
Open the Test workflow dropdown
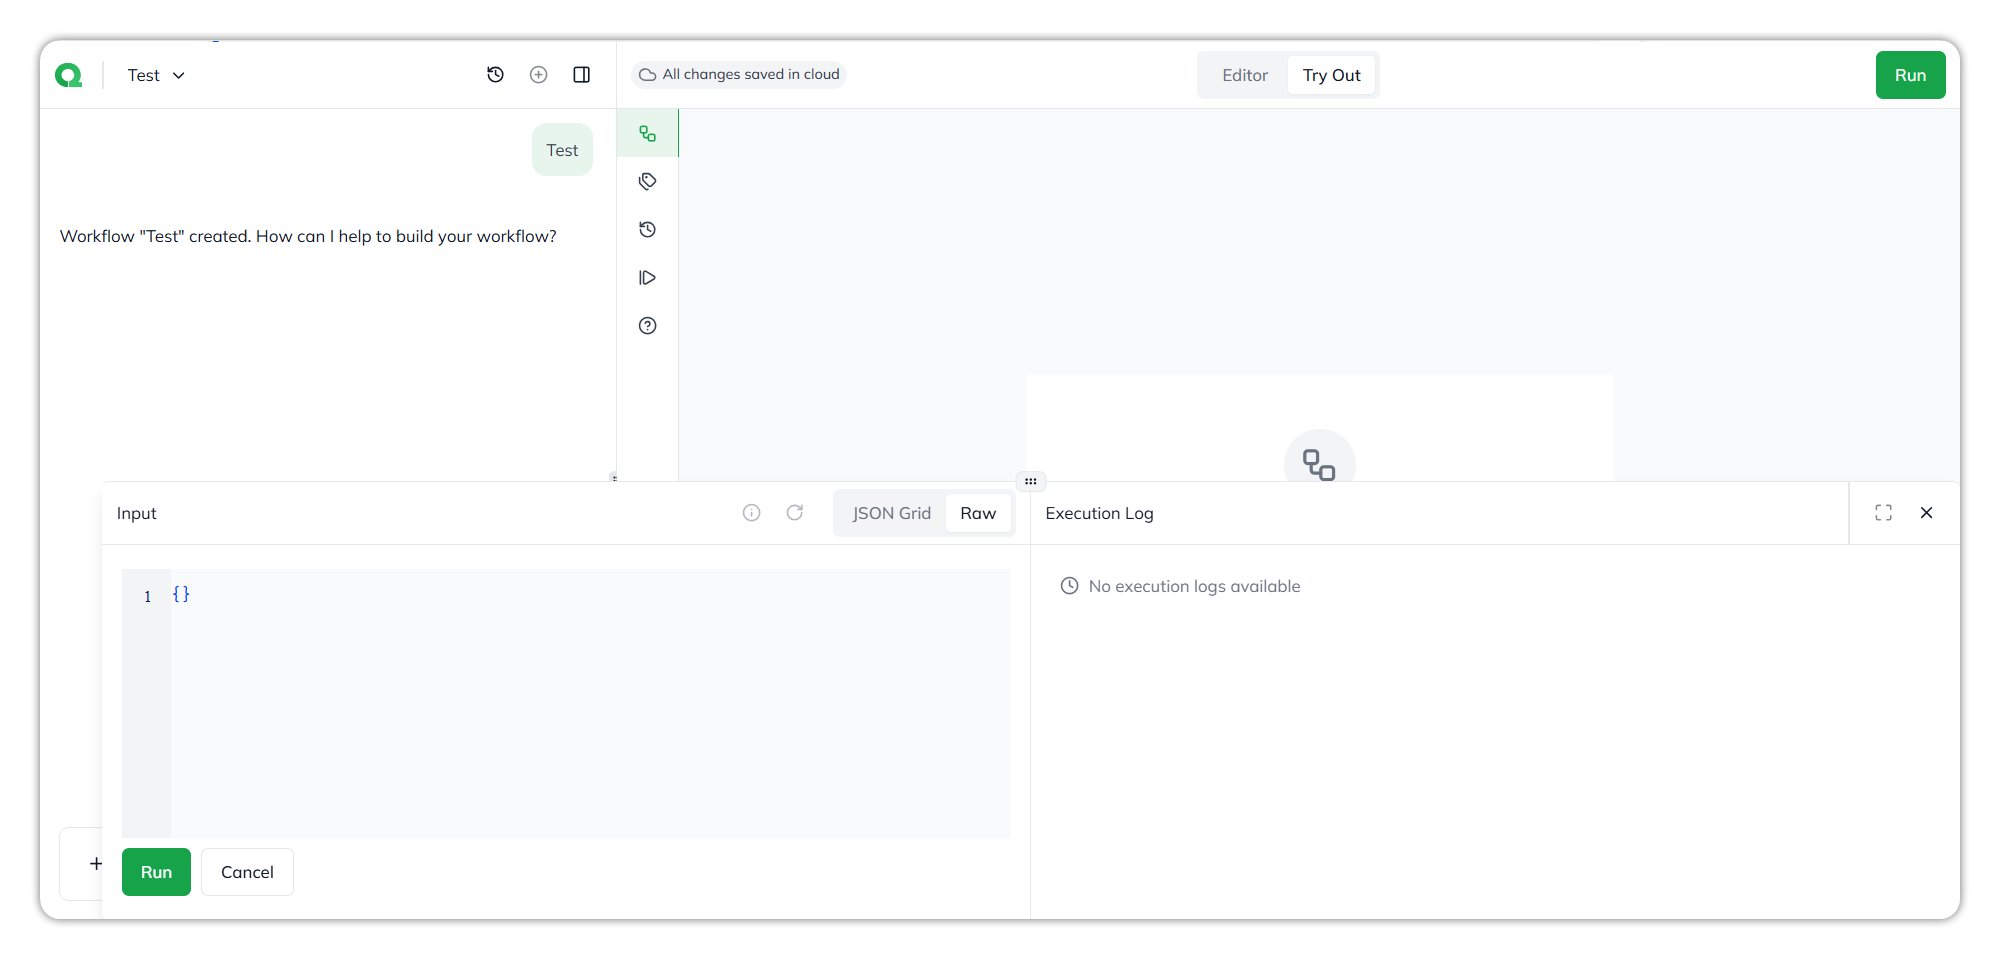click(156, 75)
